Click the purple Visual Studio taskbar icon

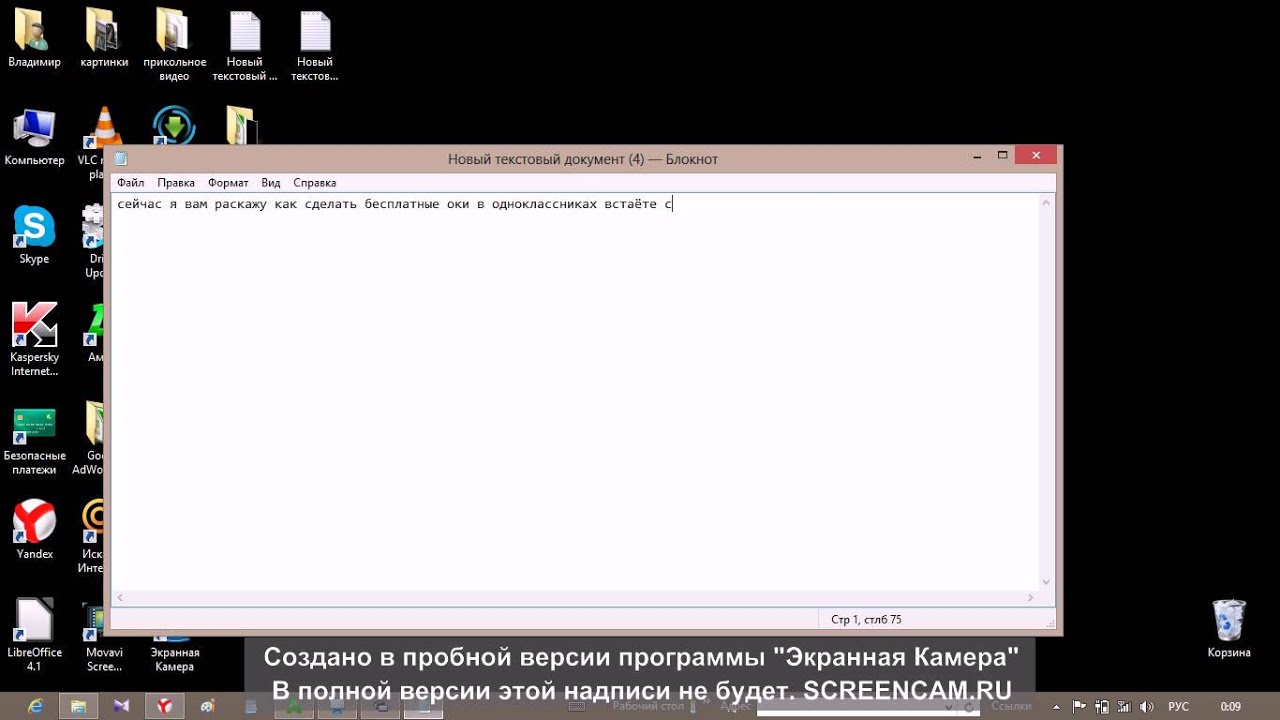click(x=121, y=706)
